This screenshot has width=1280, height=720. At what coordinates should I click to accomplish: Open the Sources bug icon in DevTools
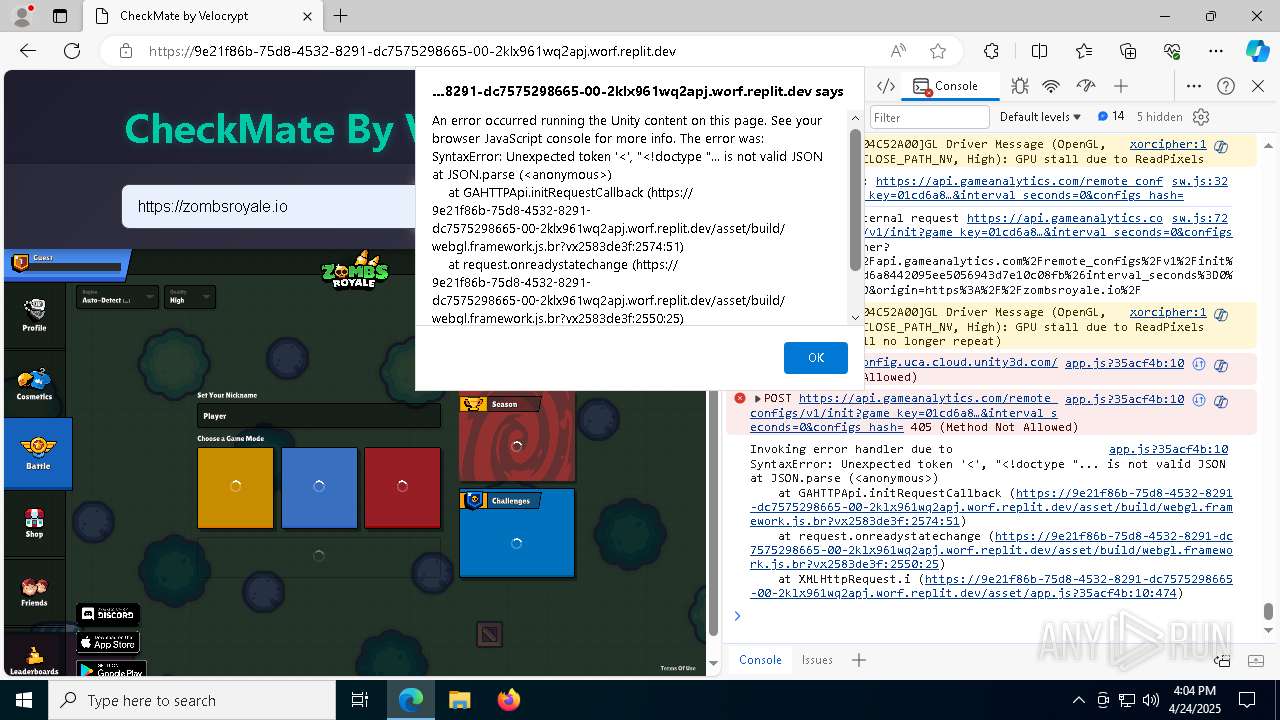click(x=1019, y=86)
